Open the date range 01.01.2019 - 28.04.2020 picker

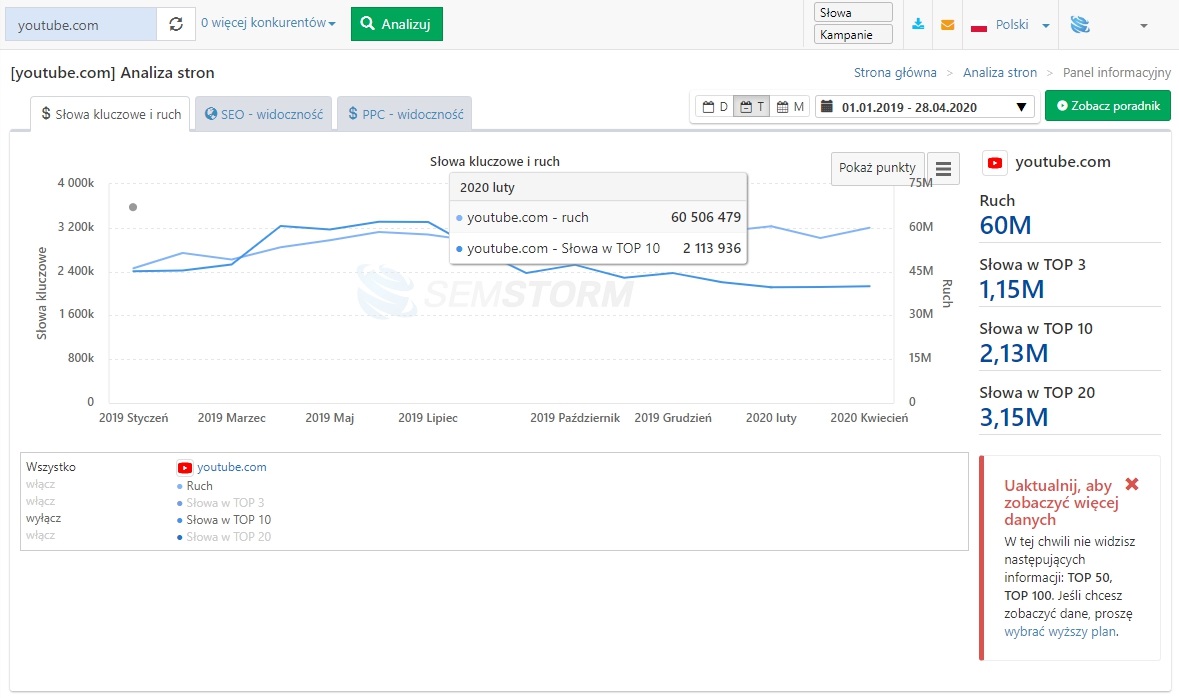(924, 107)
